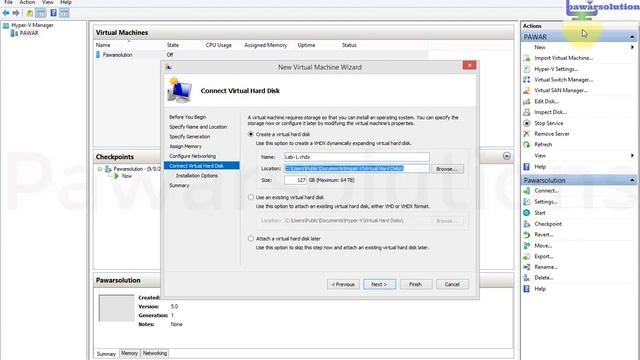Click Browse next to Location field
The image size is (640, 360).
coord(447,169)
